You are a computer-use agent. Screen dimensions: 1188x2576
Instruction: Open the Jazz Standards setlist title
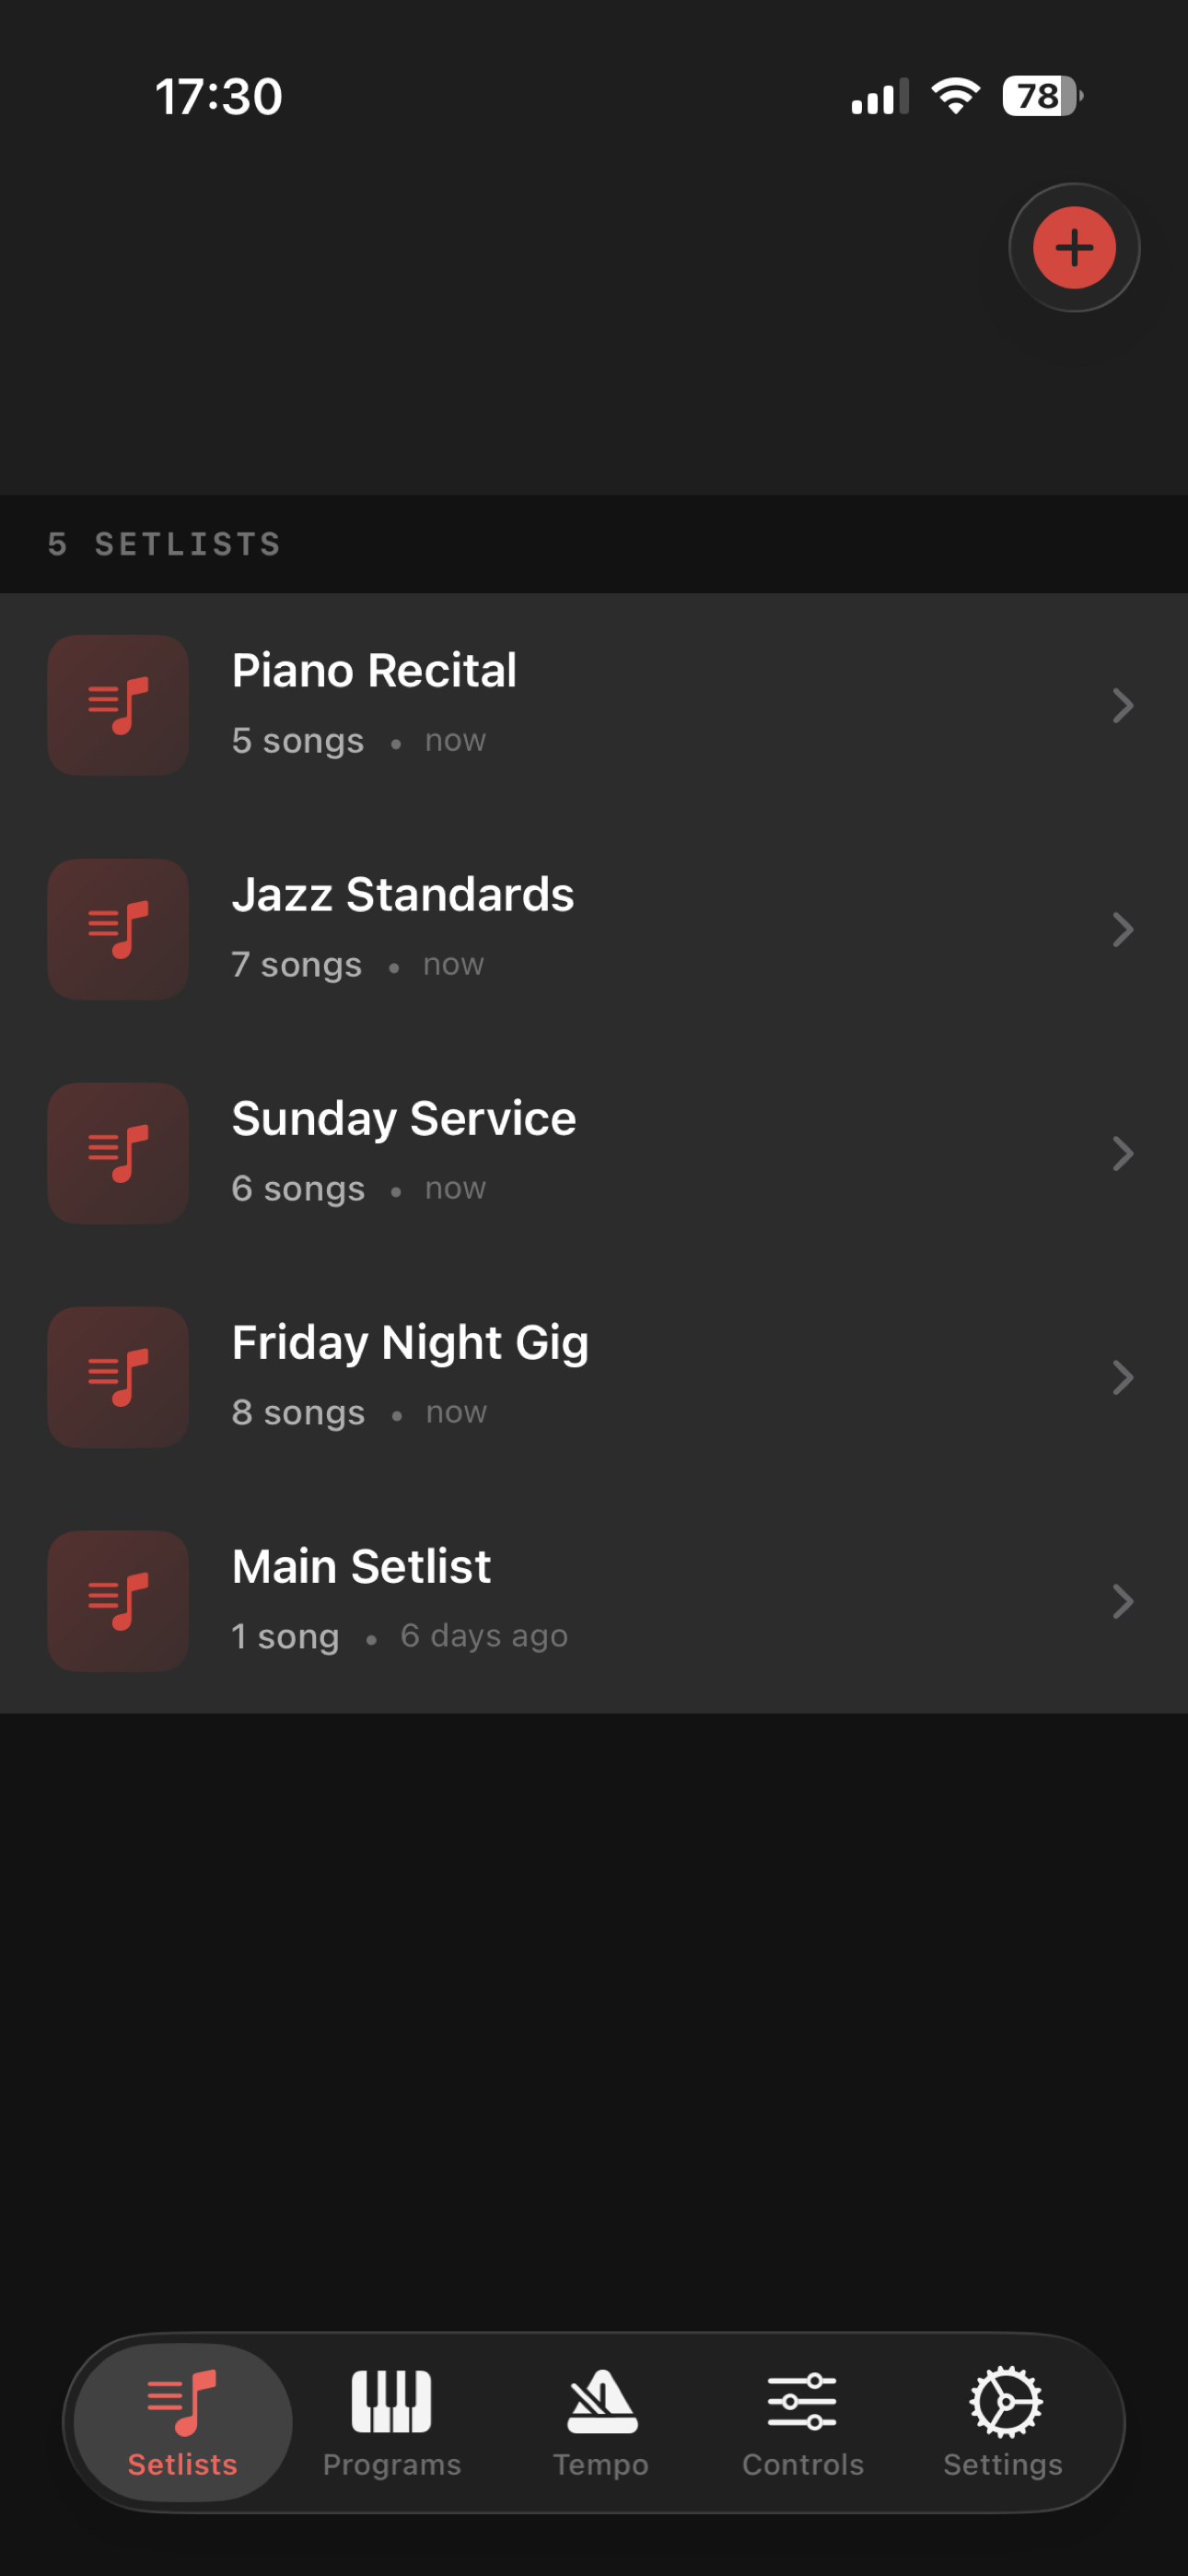[403, 895]
